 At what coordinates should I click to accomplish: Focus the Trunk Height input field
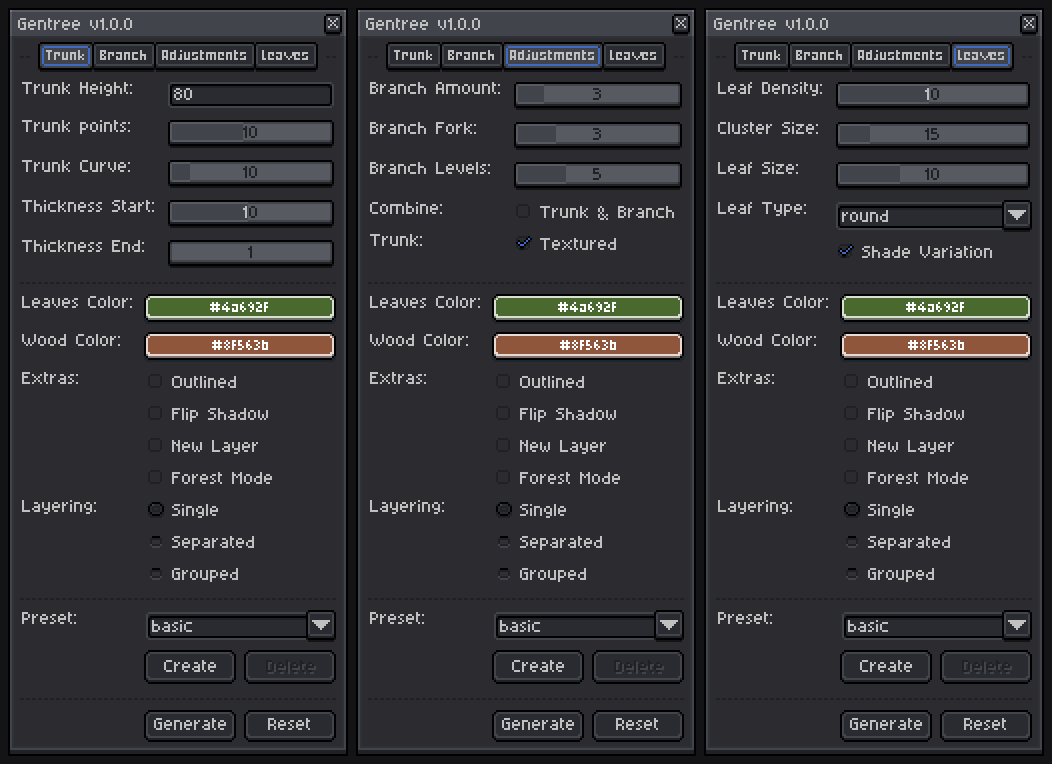coord(250,95)
